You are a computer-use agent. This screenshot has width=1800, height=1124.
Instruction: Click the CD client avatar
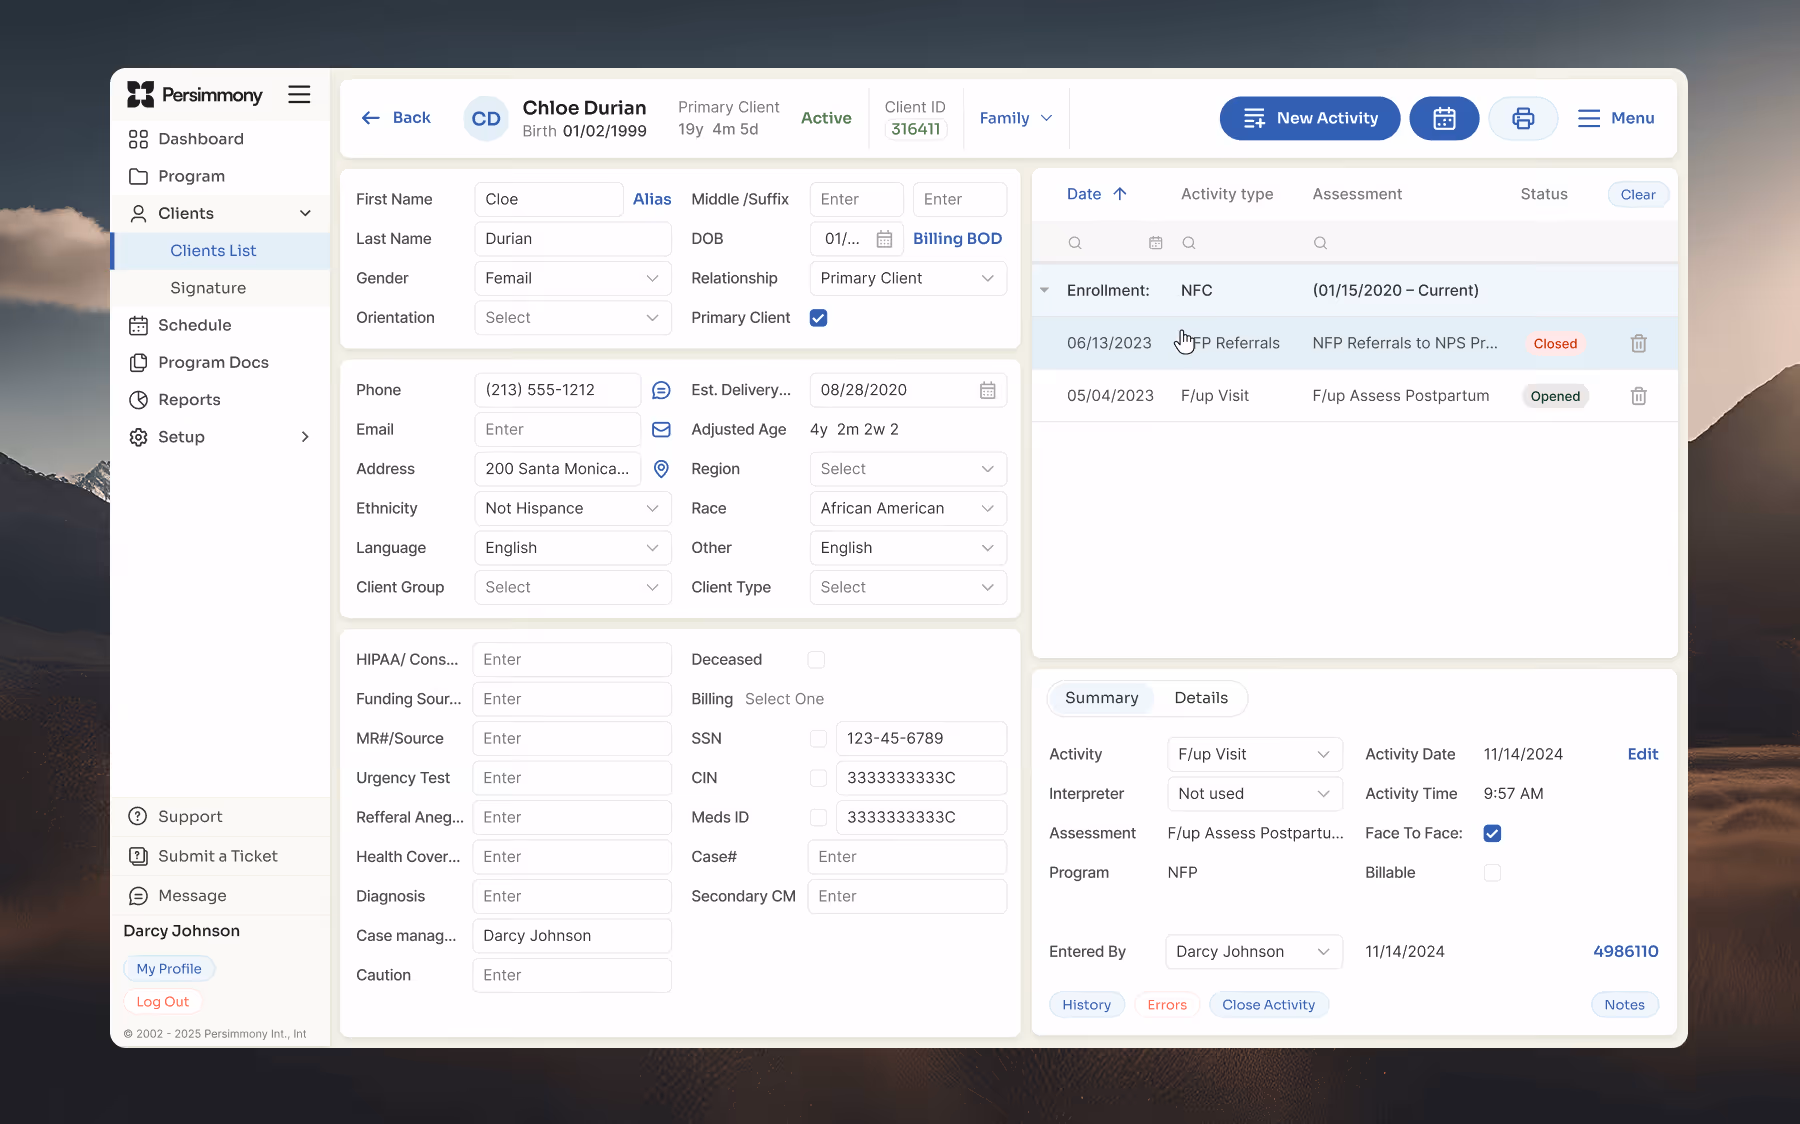[x=486, y=119]
